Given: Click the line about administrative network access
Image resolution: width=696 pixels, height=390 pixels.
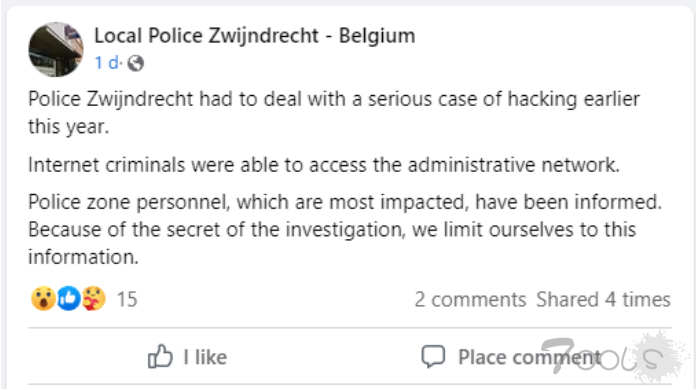Looking at the screenshot, I should tap(324, 165).
